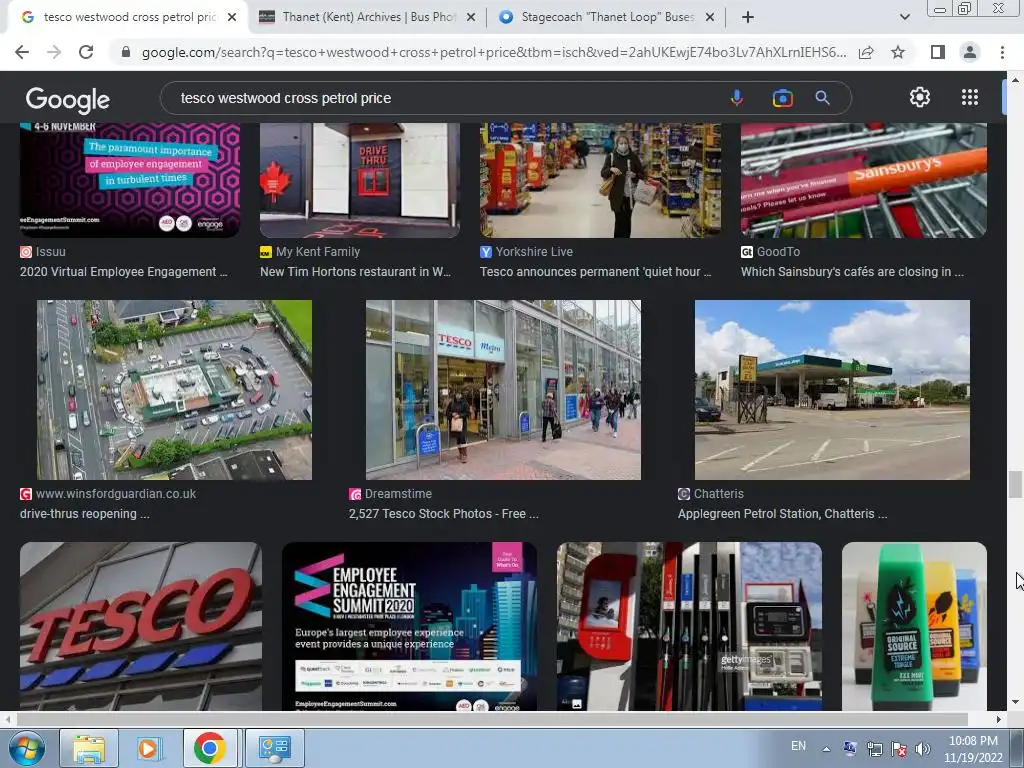Click the horizontal scrollbar at page bottom

(x=491, y=719)
